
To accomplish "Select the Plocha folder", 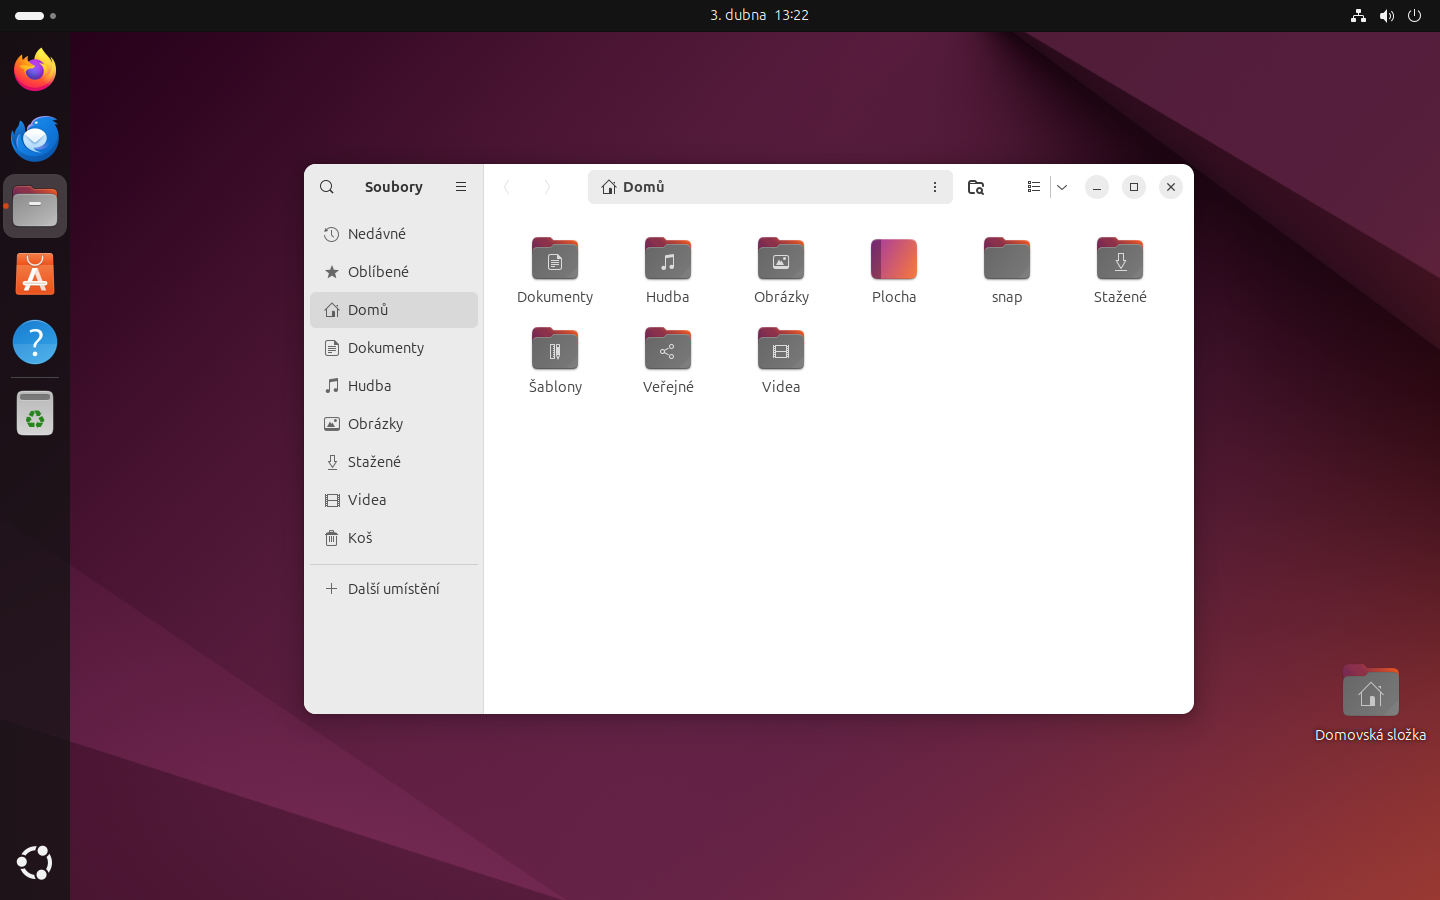I will pos(893,260).
